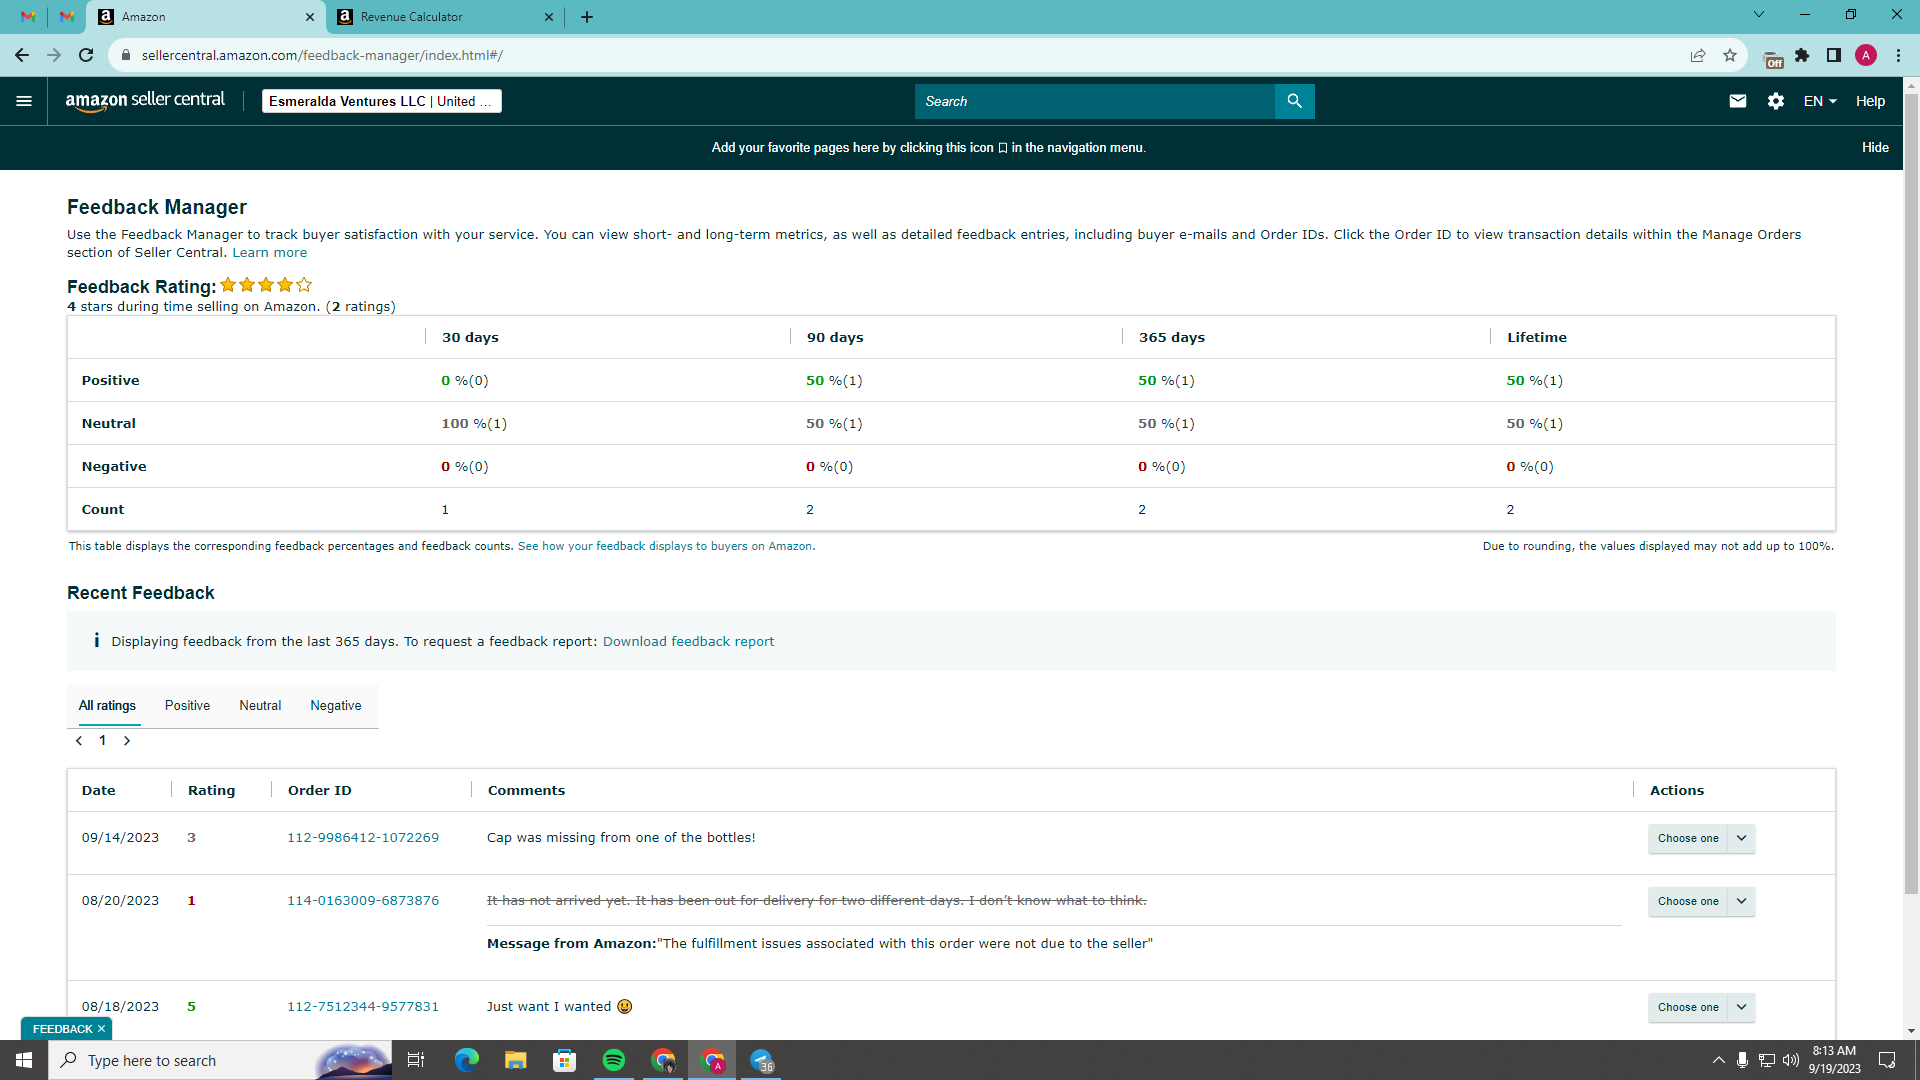The image size is (1920, 1080).
Task: Click the browser address bar URL
Action: coord(322,55)
